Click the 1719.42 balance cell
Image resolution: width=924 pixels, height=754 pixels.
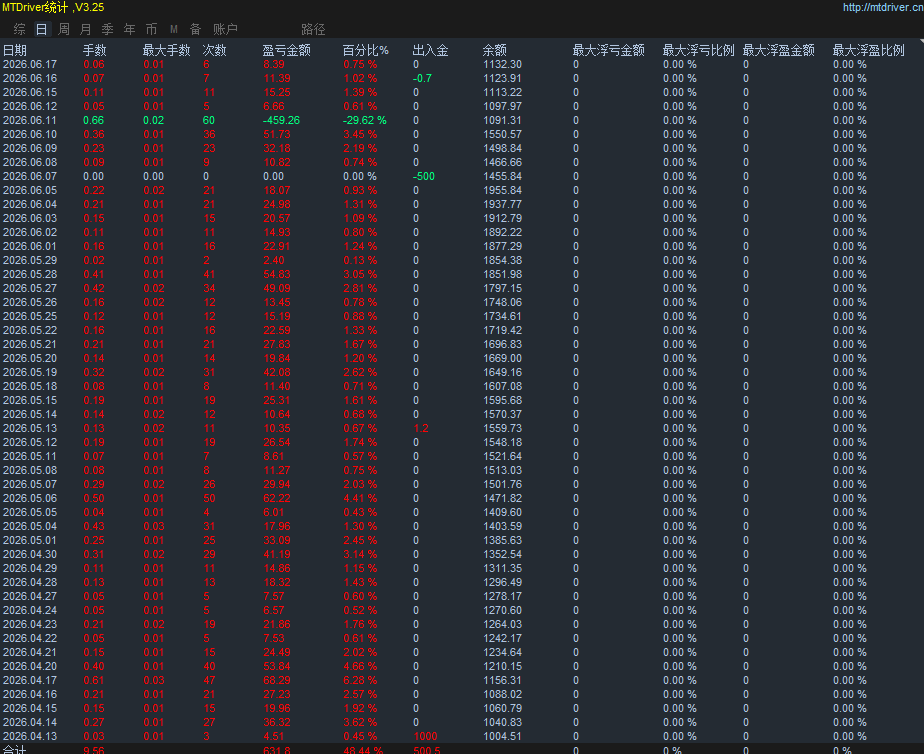pyautogui.click(x=503, y=330)
